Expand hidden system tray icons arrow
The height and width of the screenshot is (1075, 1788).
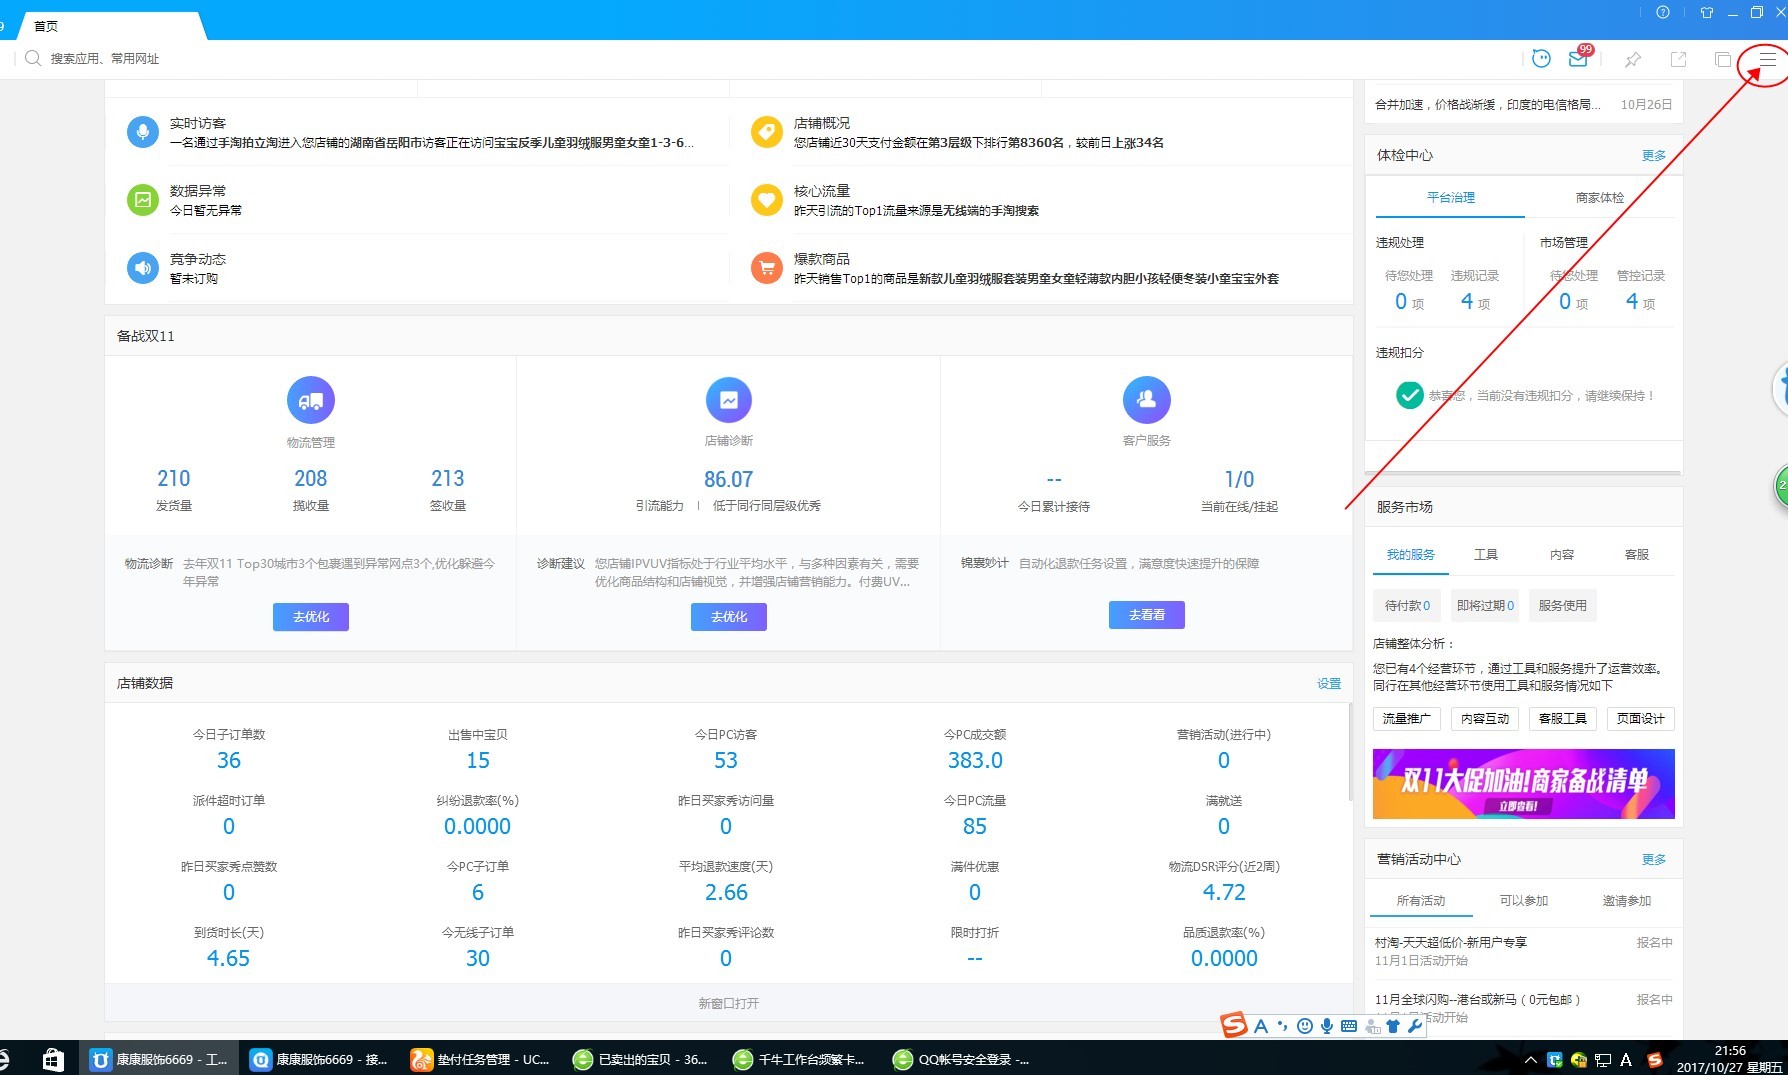1530,1060
